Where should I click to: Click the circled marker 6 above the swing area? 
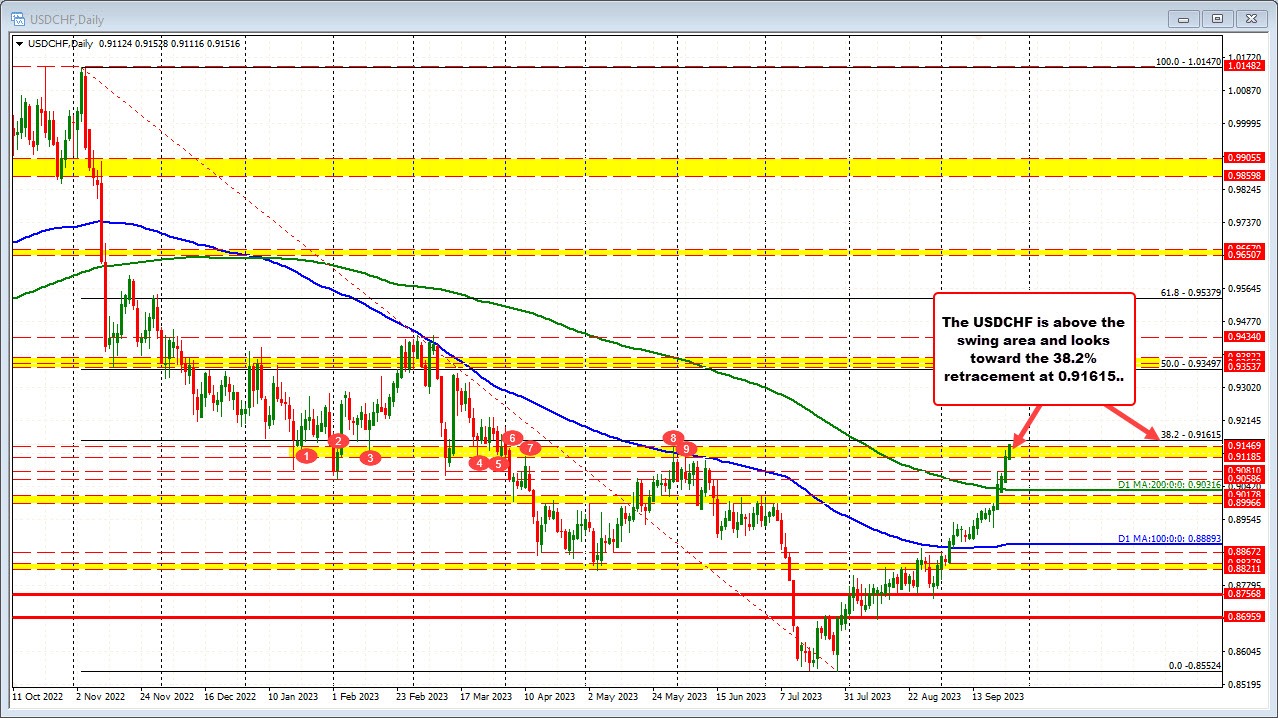(x=511, y=438)
